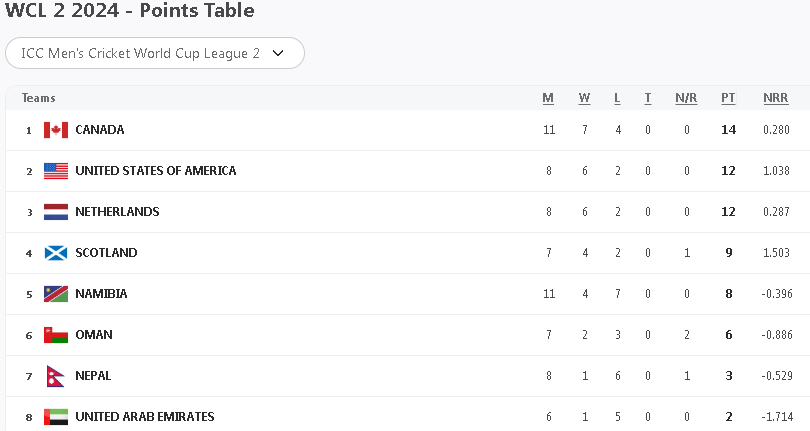Click the United Arab Emirates flag

click(x=56, y=417)
